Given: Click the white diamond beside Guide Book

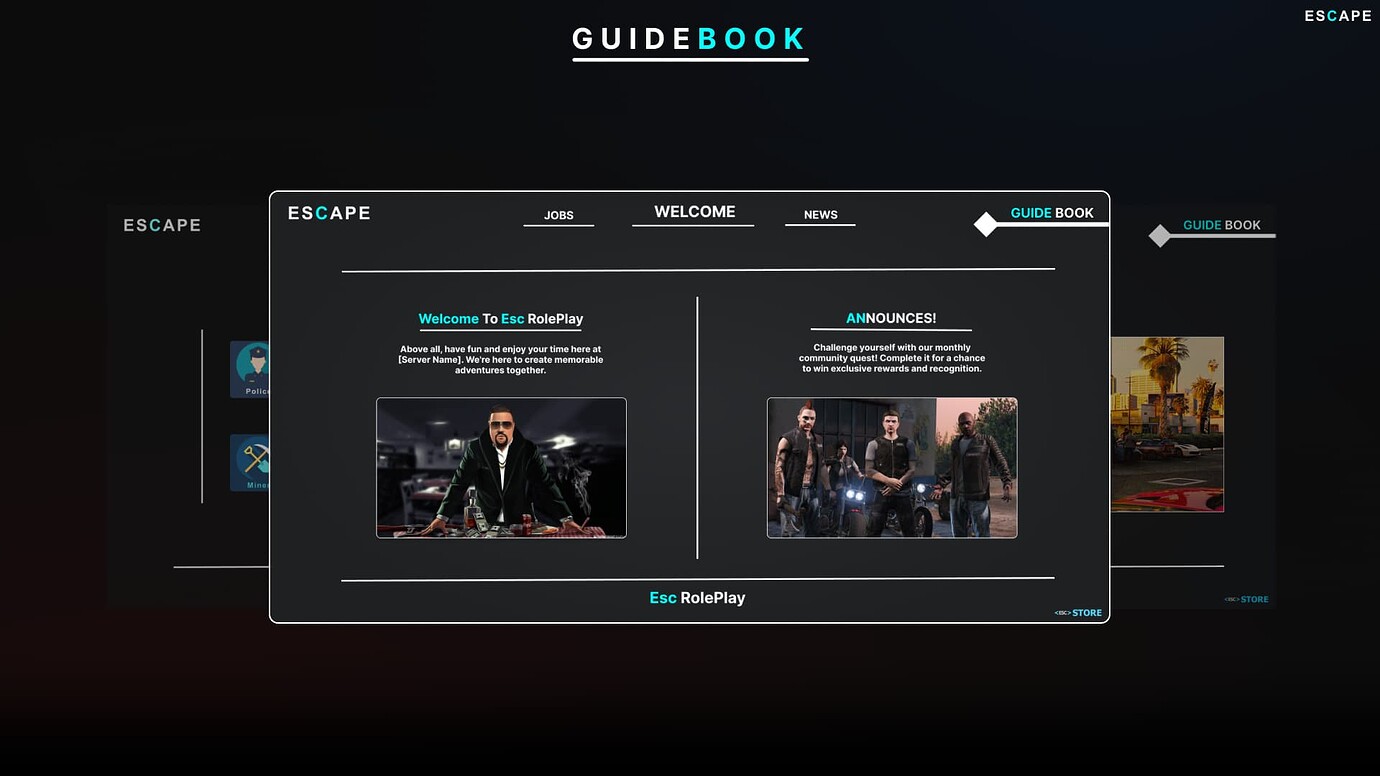Looking at the screenshot, I should [986, 224].
